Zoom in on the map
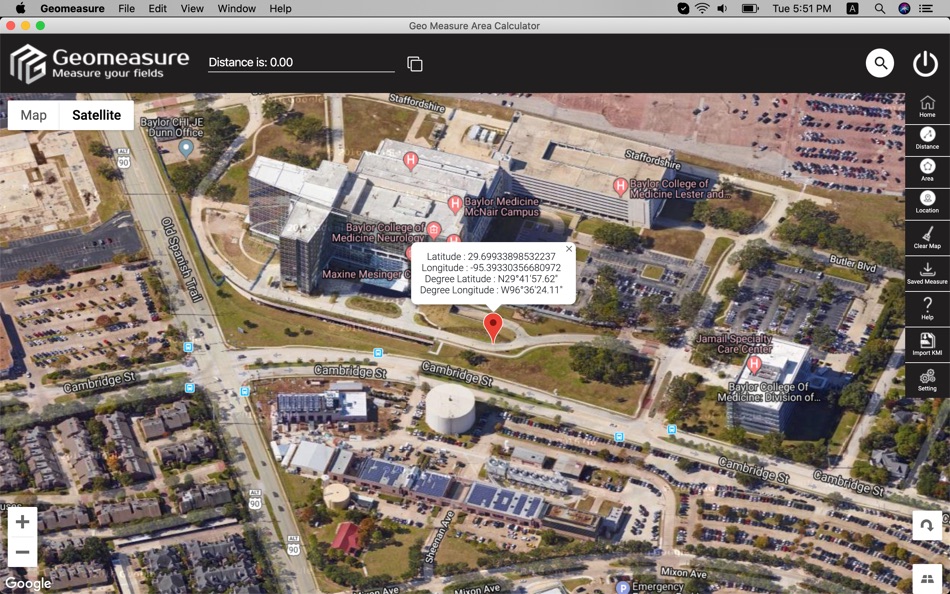This screenshot has width=950, height=594. tap(22, 521)
